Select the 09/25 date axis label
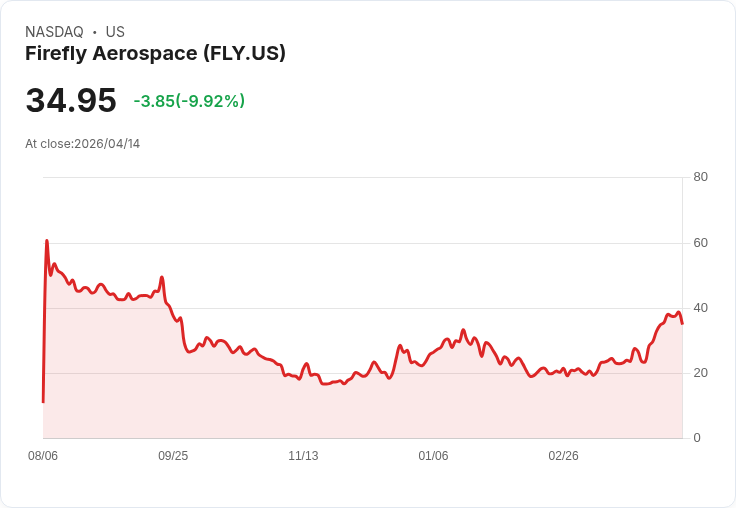736x508 pixels. tap(173, 456)
